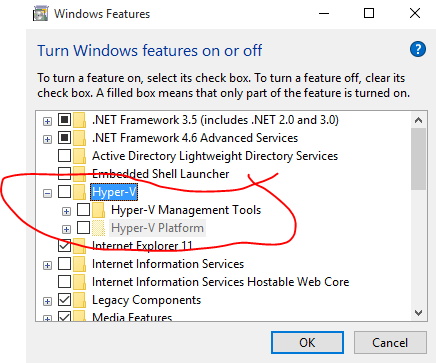Expand the Hyper-V Platform node
The image size is (436, 363).
66,229
